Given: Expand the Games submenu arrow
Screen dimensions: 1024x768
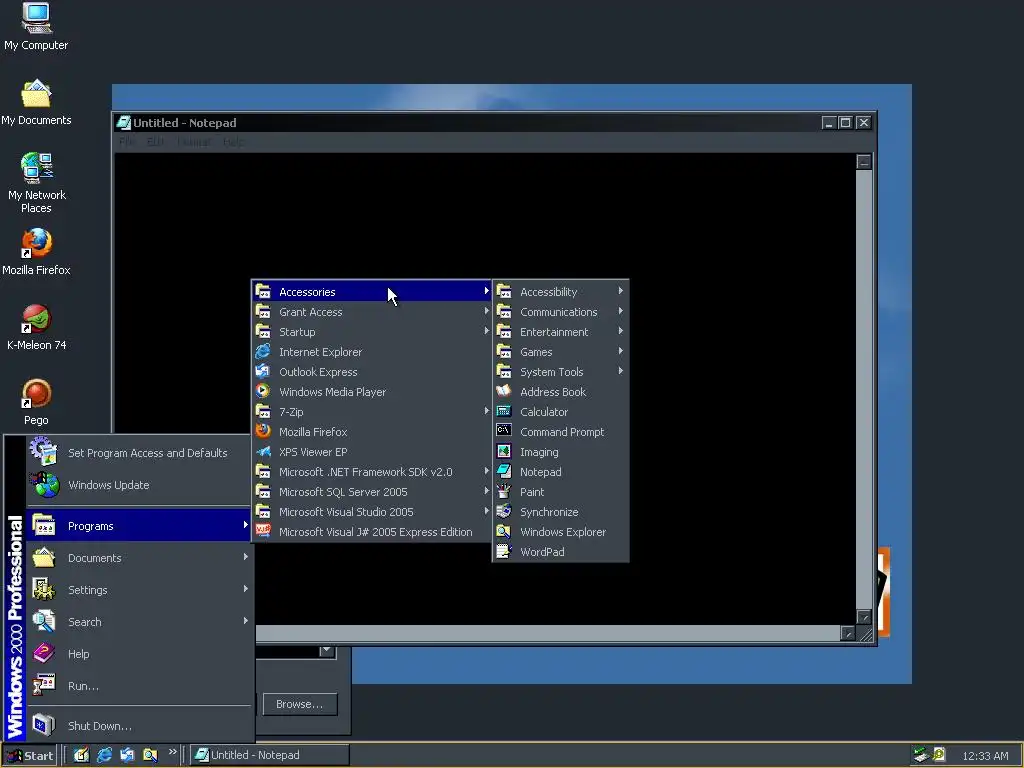Looking at the screenshot, I should pyautogui.click(x=620, y=351).
